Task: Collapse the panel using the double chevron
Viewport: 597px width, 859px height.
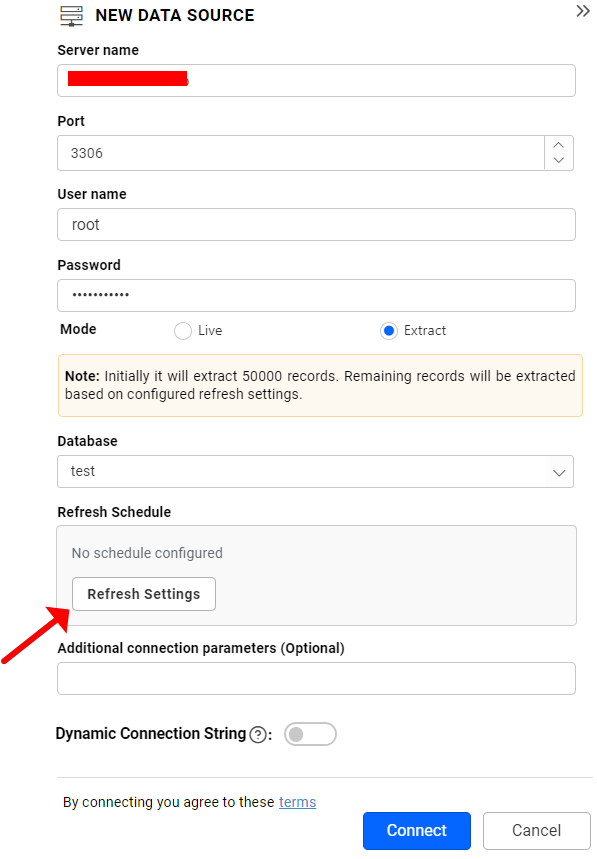Action: (583, 12)
